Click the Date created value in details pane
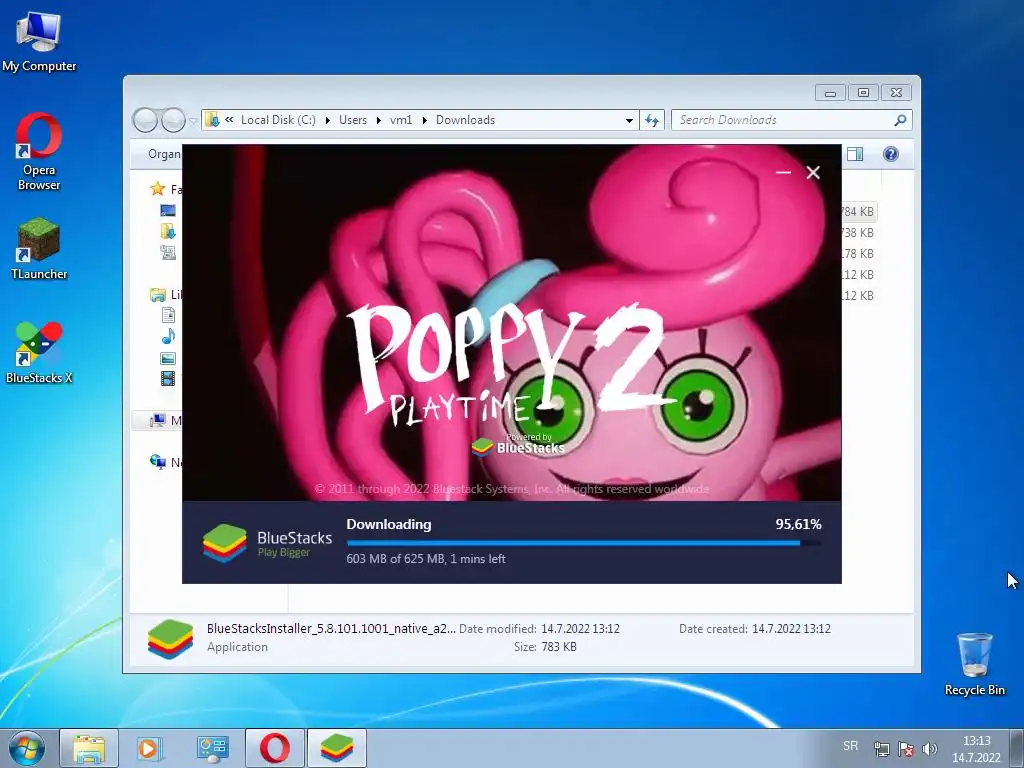The height and width of the screenshot is (768, 1024). [x=791, y=629]
